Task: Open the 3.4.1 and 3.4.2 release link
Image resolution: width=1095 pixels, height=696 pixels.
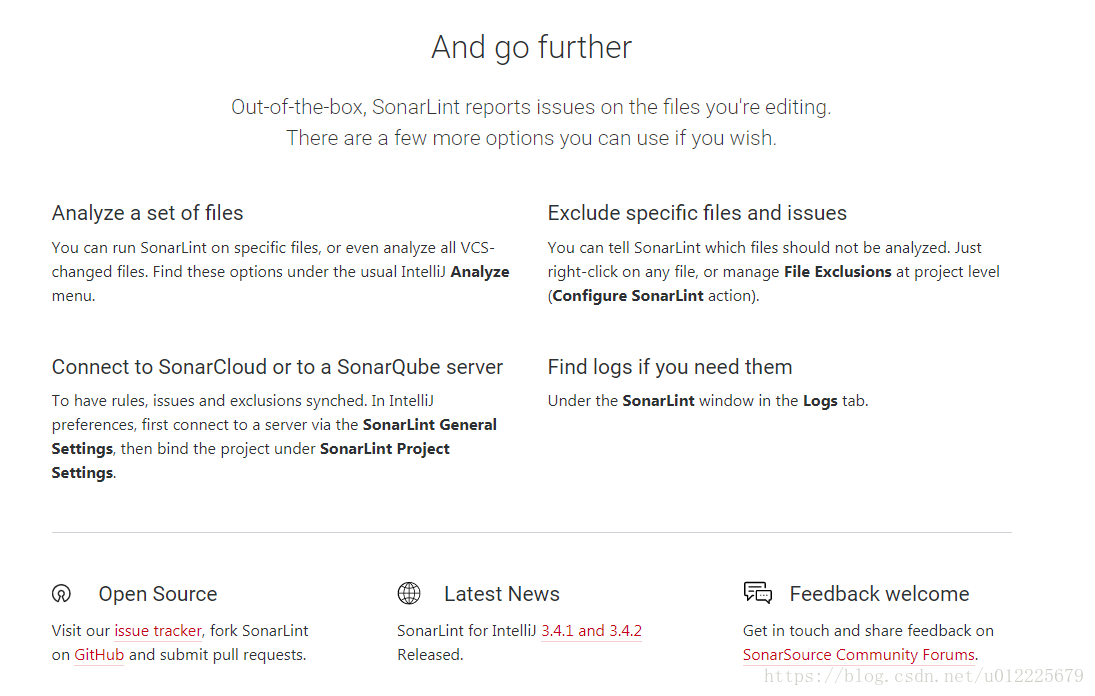Action: pos(591,630)
